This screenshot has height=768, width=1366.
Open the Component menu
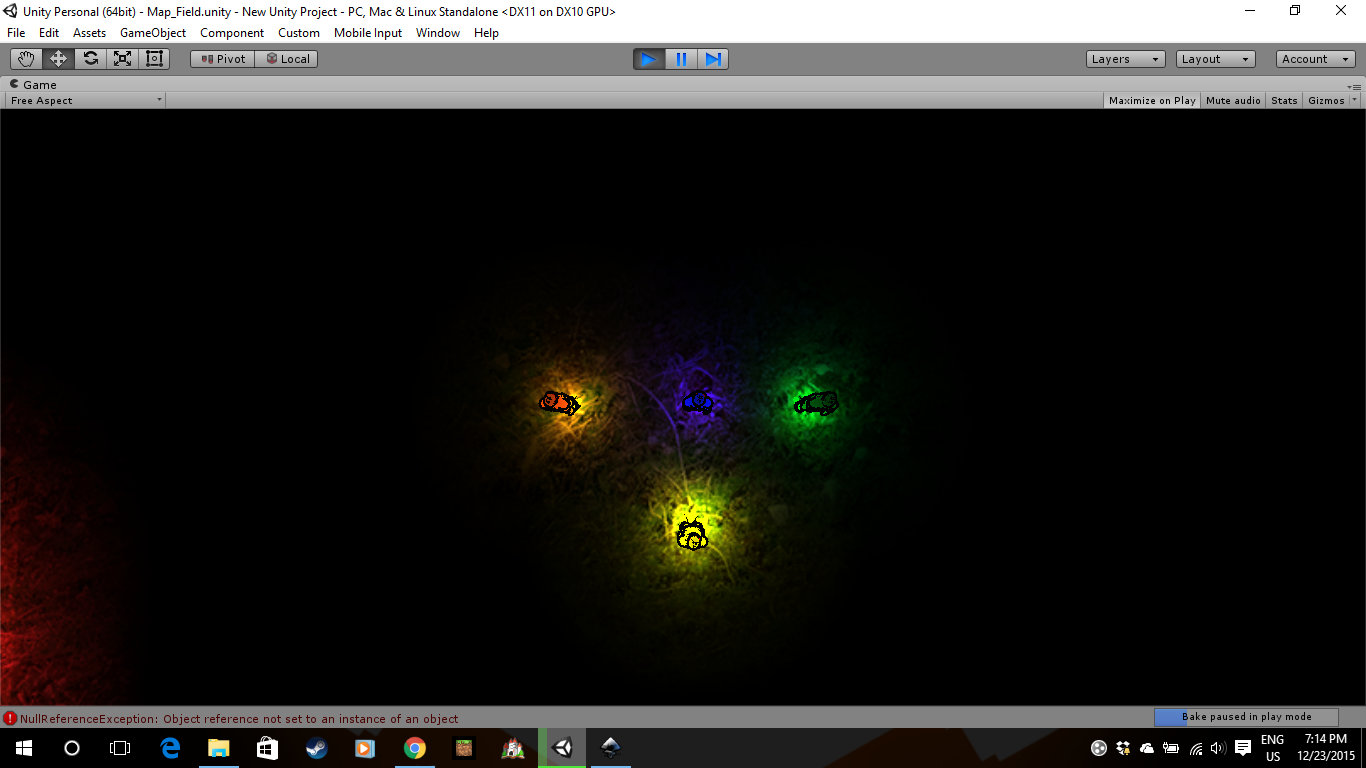coord(232,33)
